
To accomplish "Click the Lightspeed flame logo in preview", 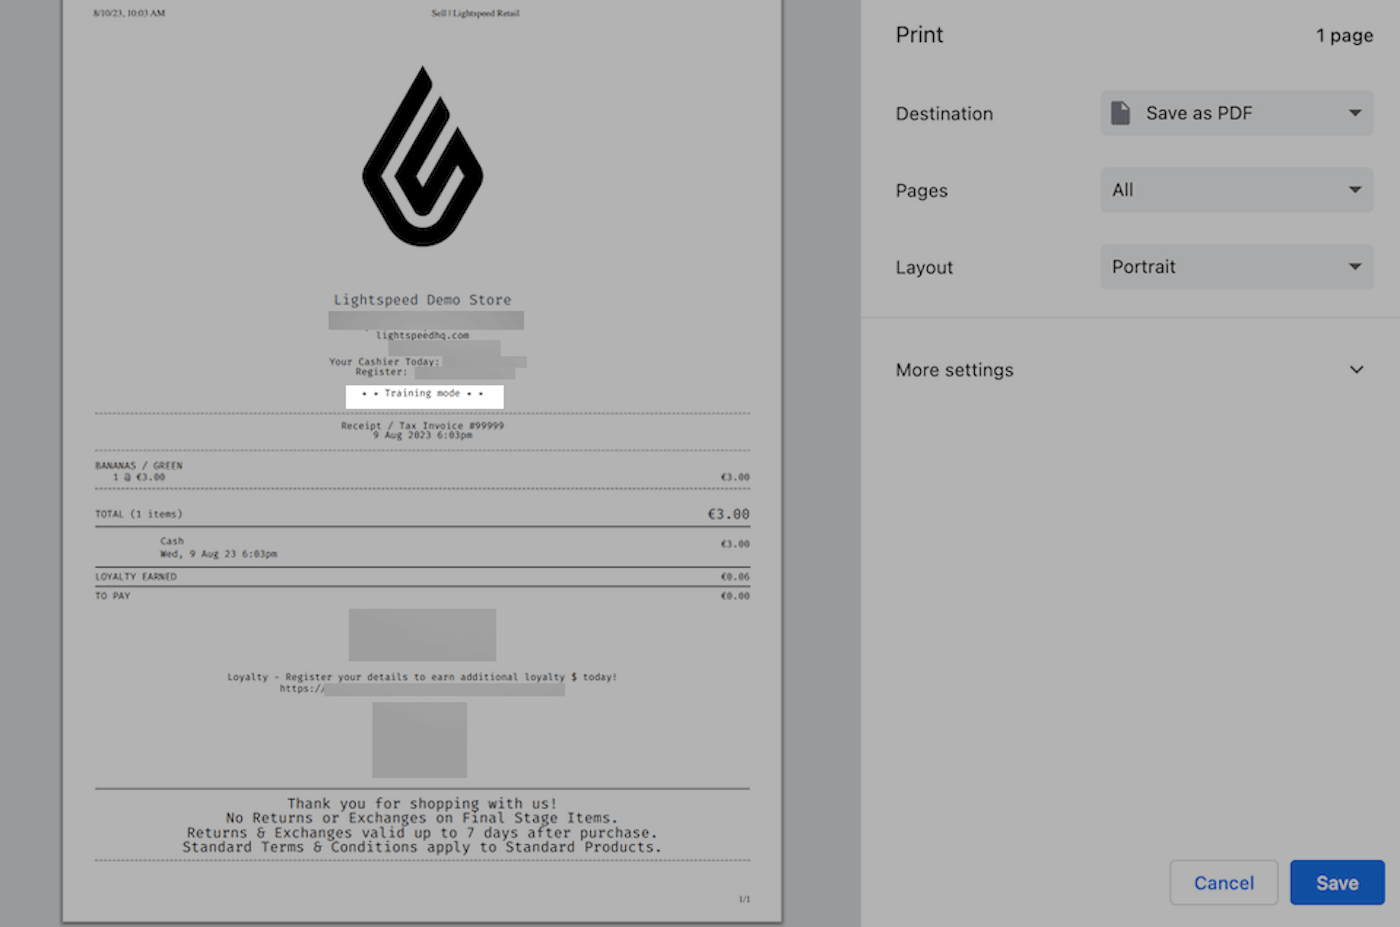I will (422, 157).
